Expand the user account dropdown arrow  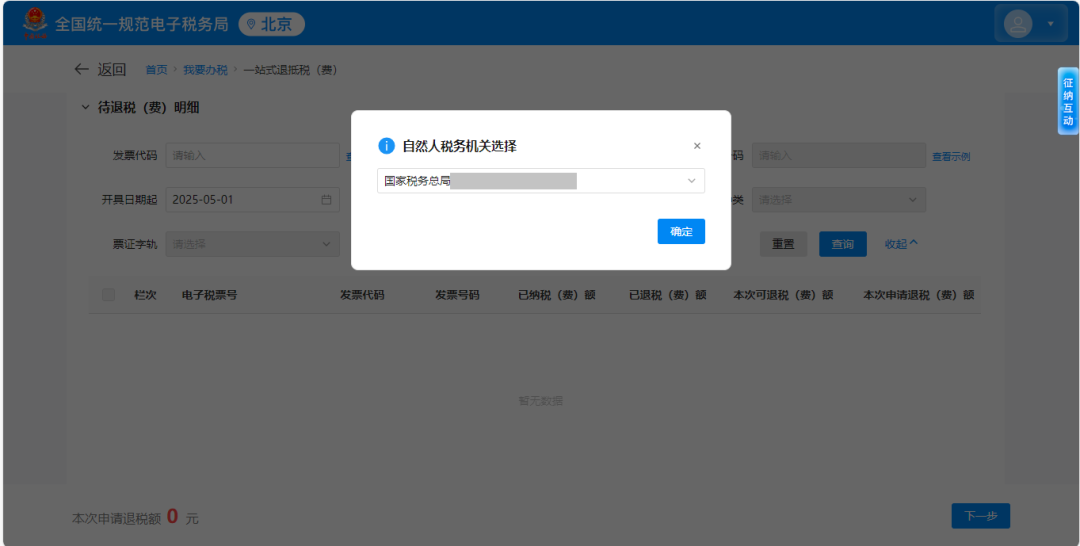pyautogui.click(x=1050, y=24)
